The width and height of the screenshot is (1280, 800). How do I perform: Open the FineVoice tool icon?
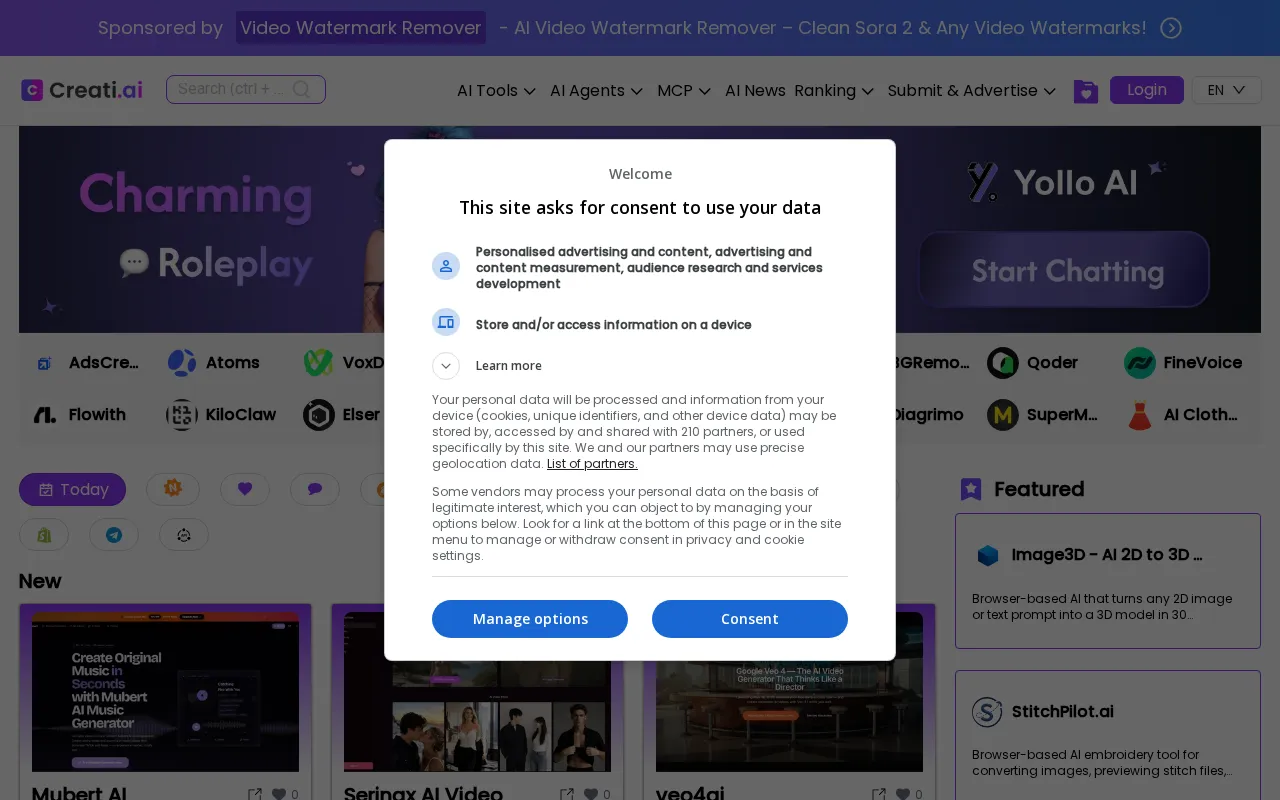[x=1140, y=363]
